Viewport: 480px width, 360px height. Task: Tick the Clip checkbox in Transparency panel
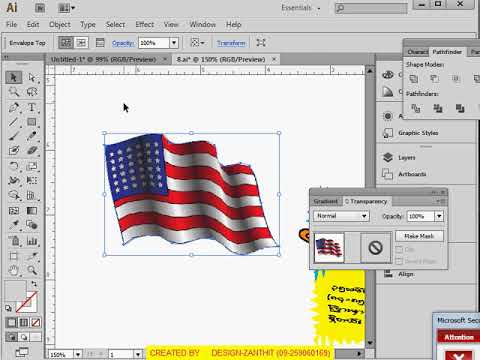[399, 250]
